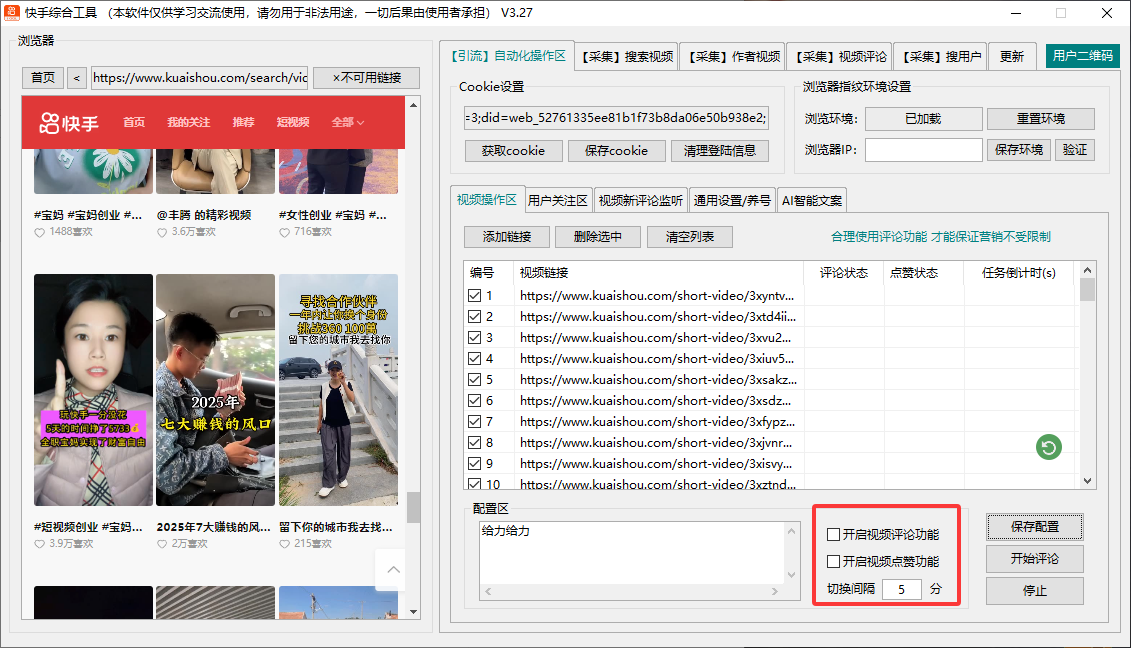
Task: Click the 切换间隔 minutes input field
Action: tap(902, 589)
